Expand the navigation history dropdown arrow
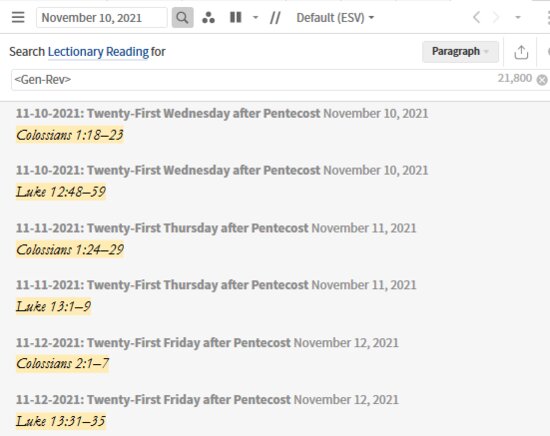 (x=518, y=17)
